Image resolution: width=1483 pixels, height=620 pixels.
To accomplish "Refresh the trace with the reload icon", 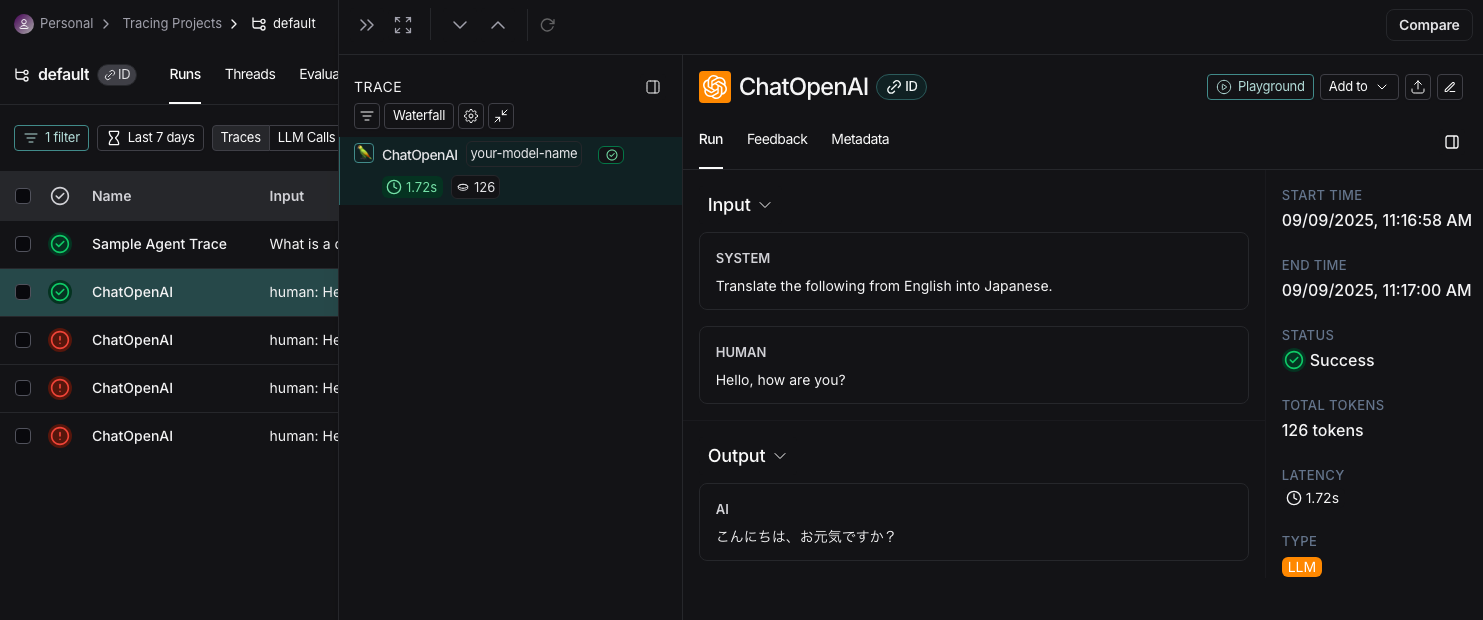I will pos(547,24).
